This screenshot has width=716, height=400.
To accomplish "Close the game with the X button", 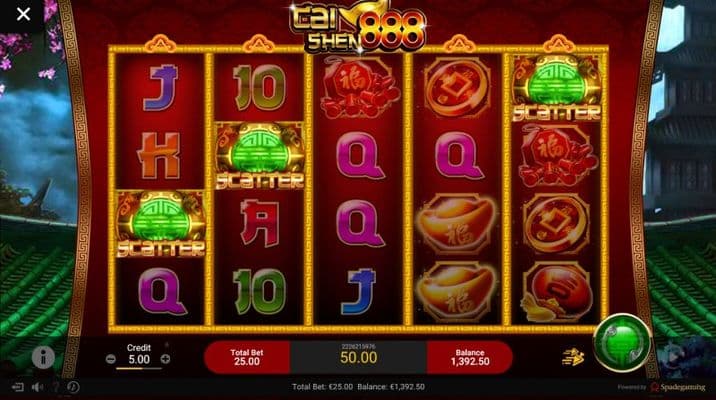I will (x=23, y=14).
